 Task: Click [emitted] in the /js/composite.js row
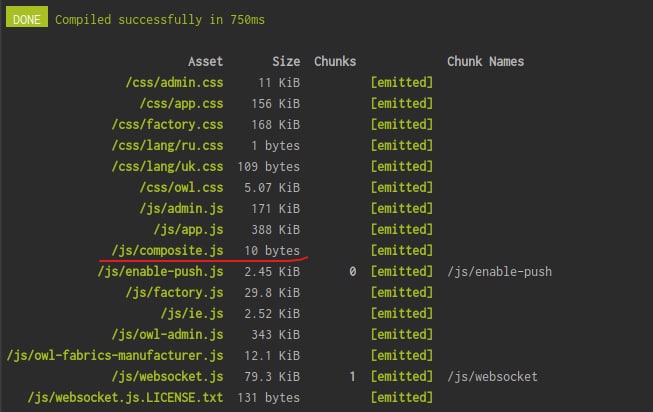[402, 250]
